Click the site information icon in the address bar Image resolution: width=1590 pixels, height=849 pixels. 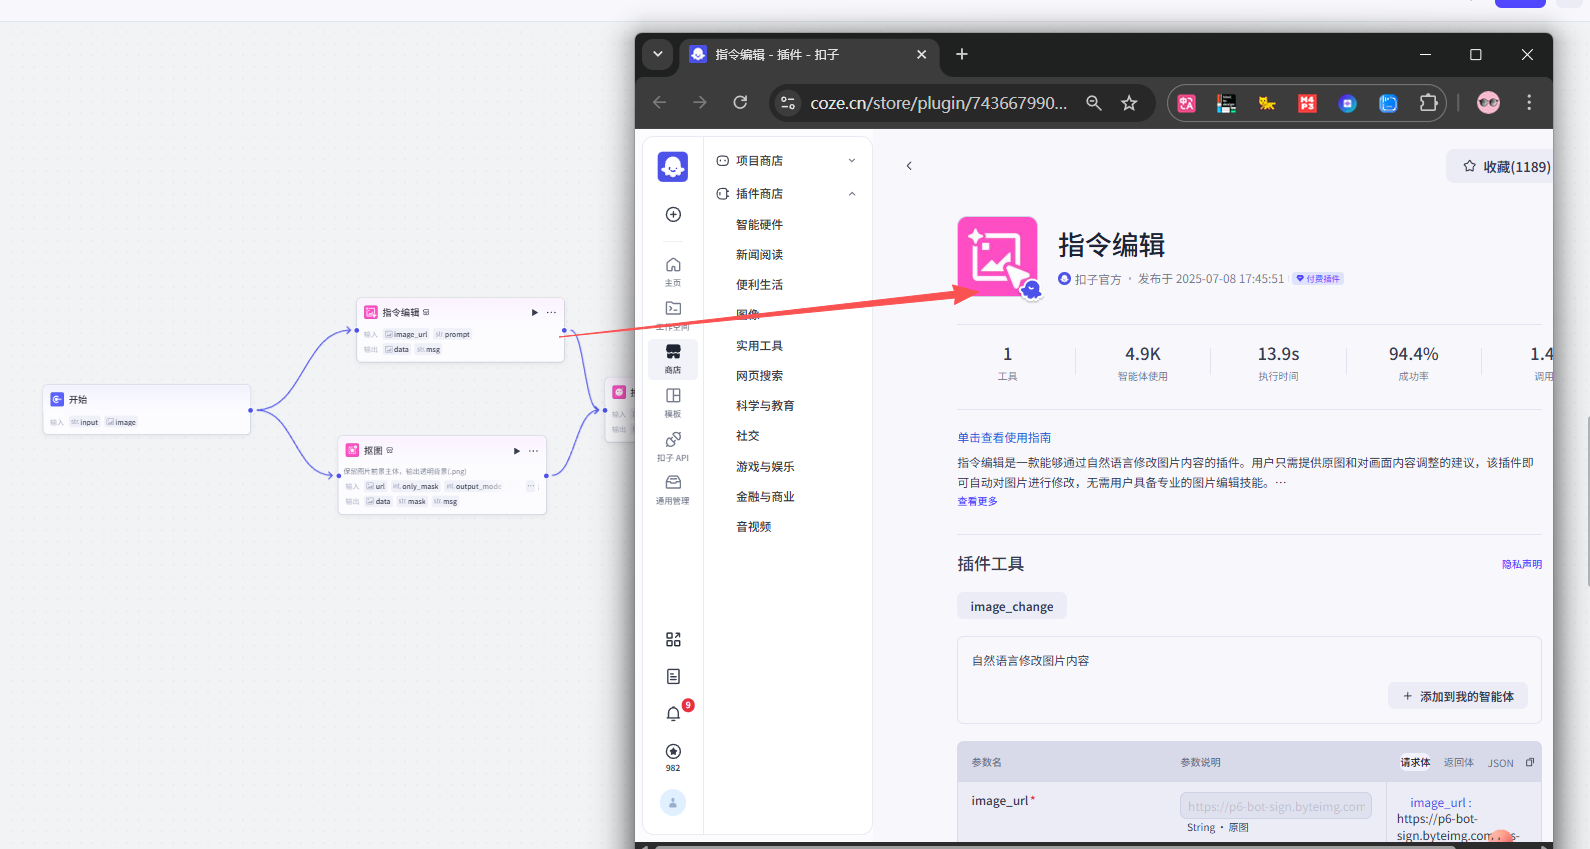(x=788, y=102)
